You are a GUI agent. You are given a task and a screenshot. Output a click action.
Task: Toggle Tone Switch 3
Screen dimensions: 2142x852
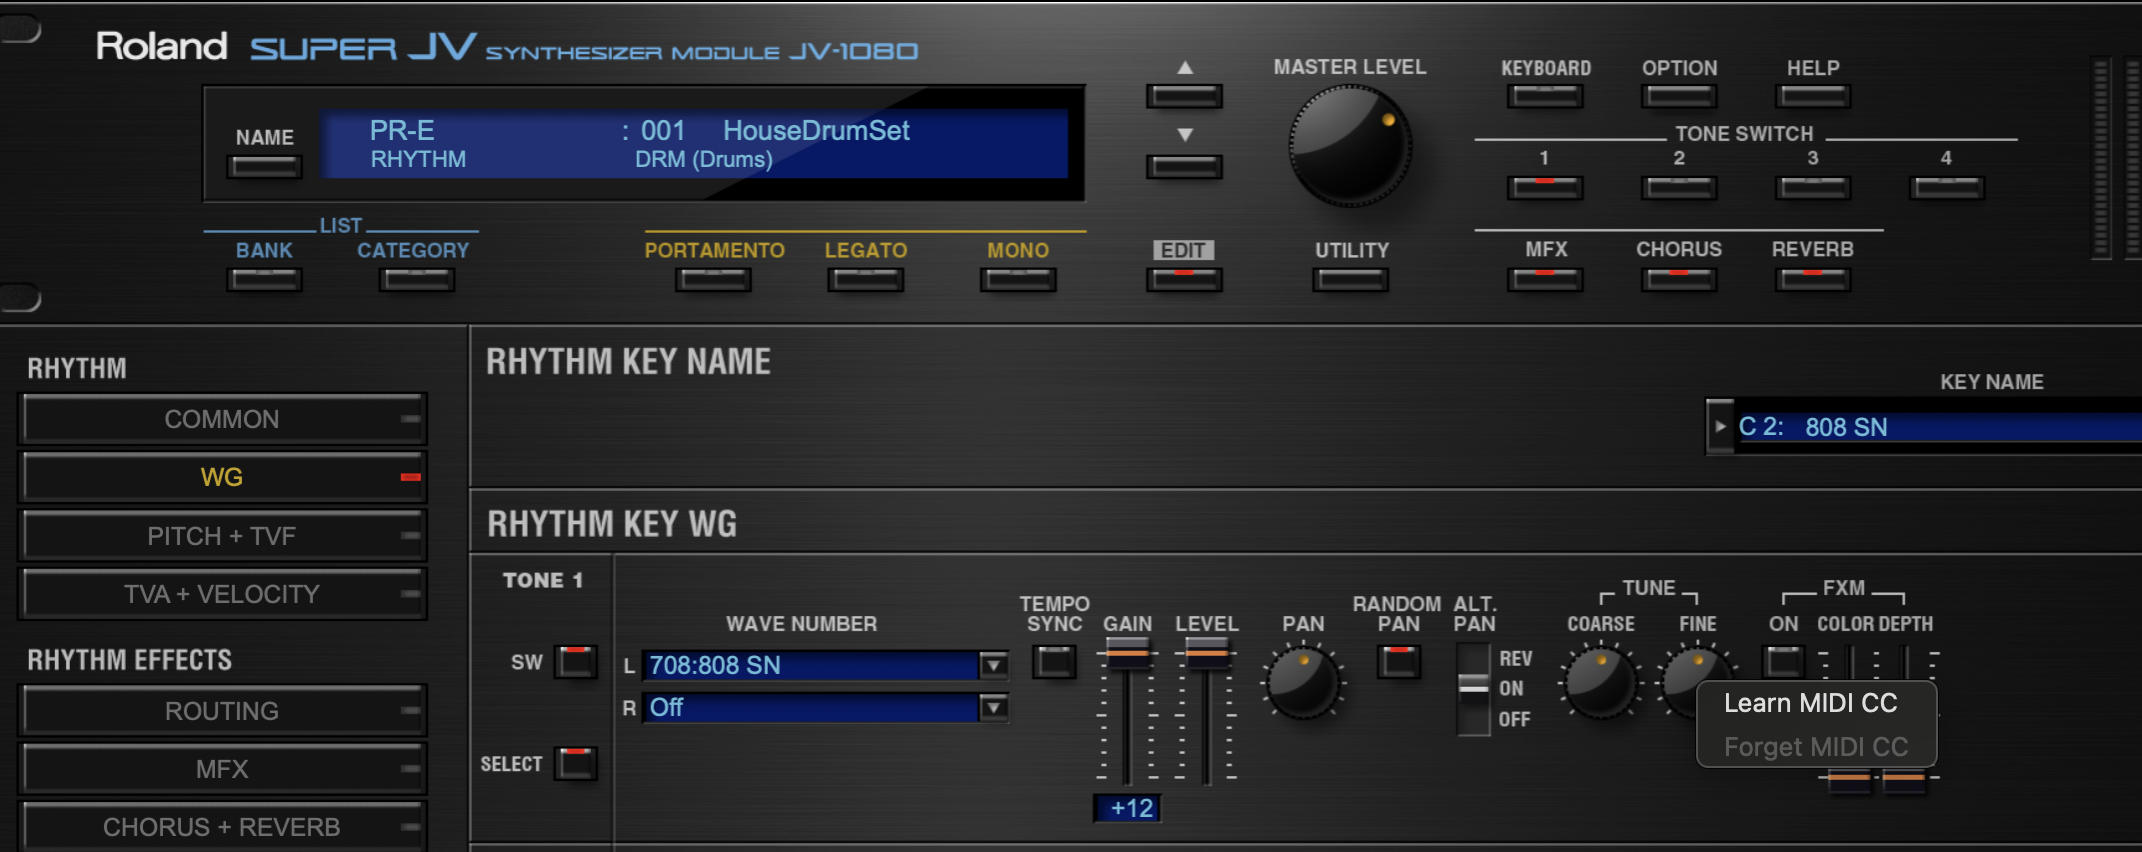[x=1813, y=187]
